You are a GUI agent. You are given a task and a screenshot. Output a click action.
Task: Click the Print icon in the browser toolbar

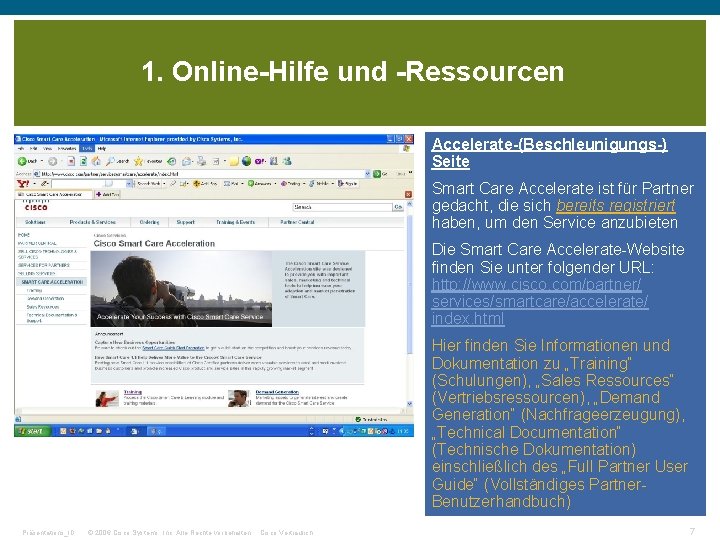pyautogui.click(x=202, y=161)
